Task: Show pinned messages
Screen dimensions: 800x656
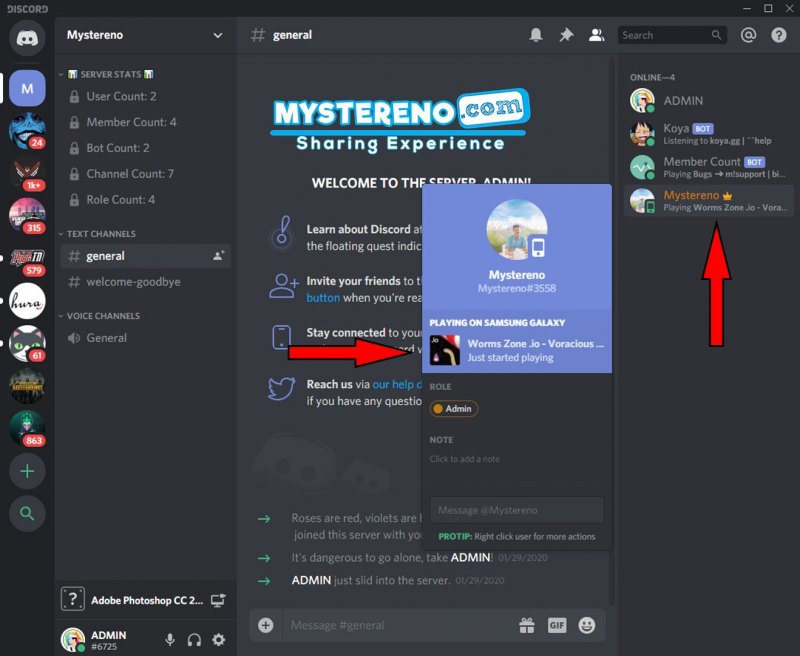Action: point(566,35)
